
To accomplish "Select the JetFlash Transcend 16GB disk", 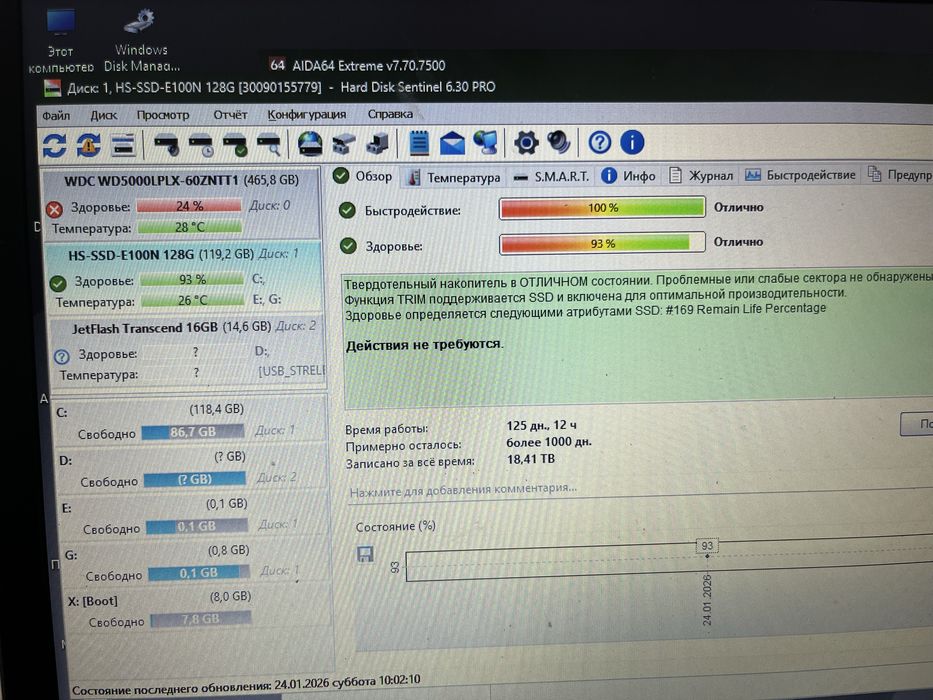I will coord(188,352).
